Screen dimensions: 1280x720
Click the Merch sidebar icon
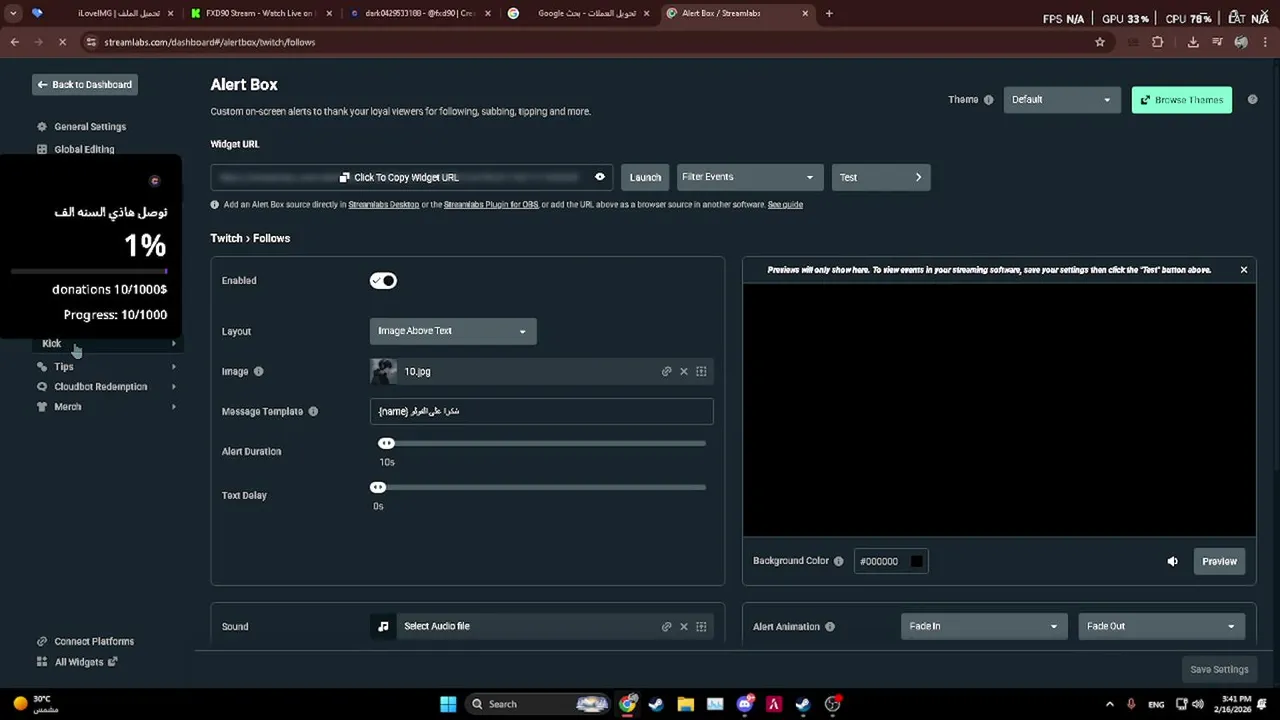42,406
